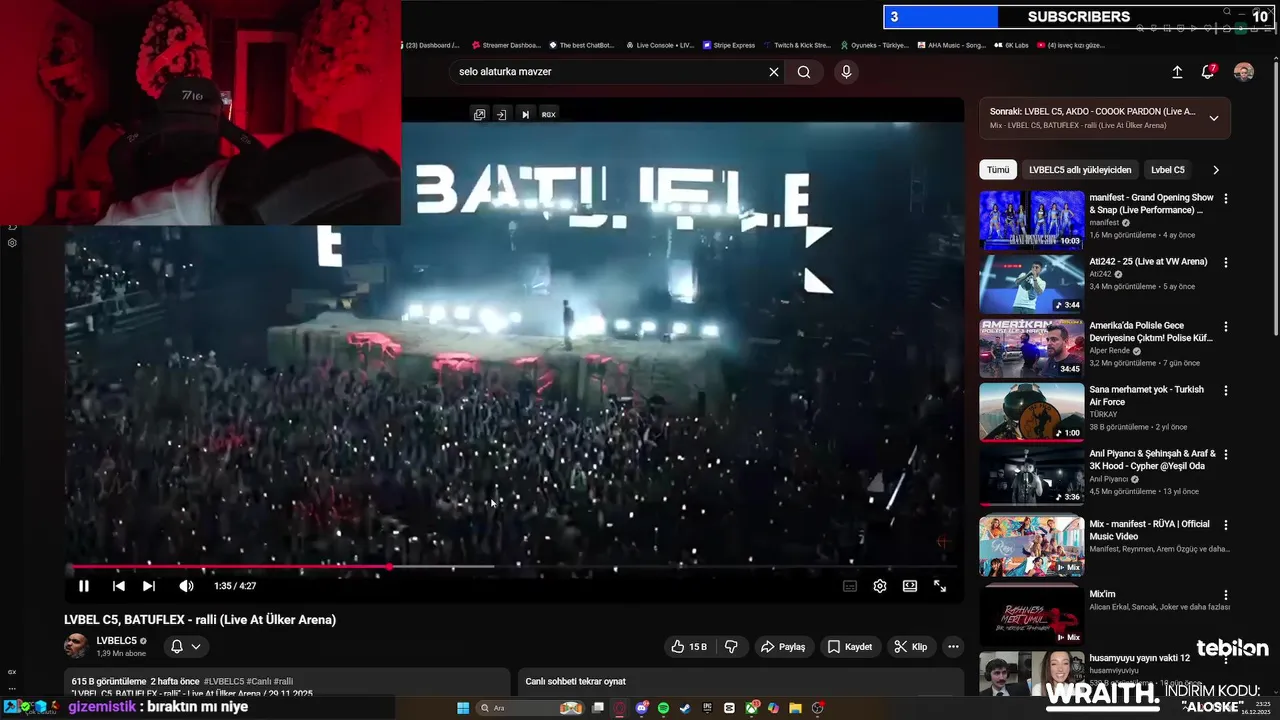
Task: Open options for the Ati242 video
Action: [1226, 262]
